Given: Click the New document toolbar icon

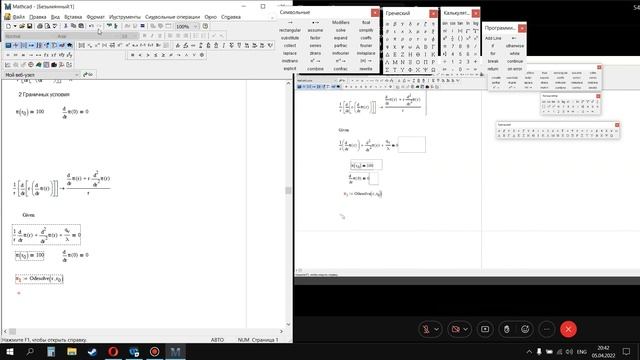Looking at the screenshot, I should click(8, 26).
